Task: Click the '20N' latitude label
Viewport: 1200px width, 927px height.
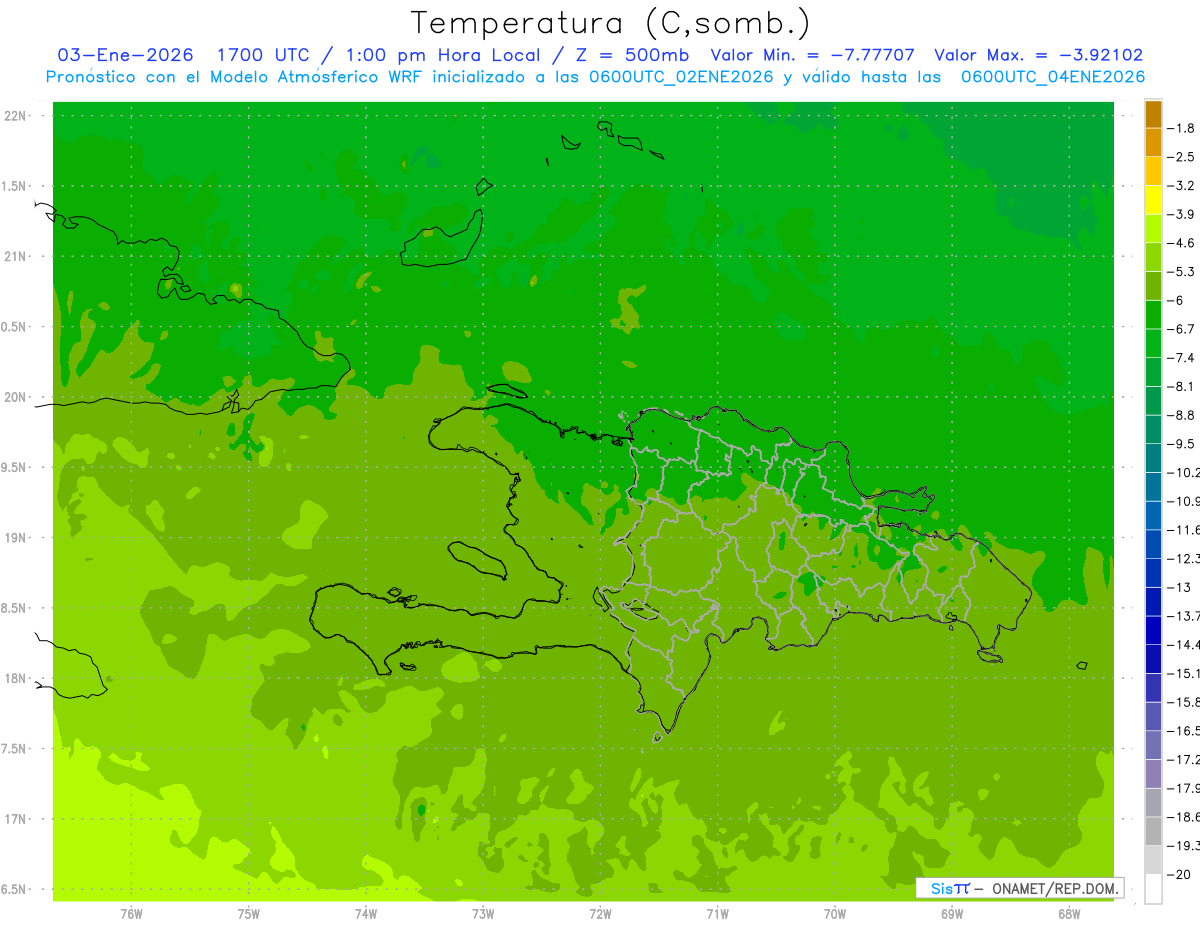Action: pos(15,397)
